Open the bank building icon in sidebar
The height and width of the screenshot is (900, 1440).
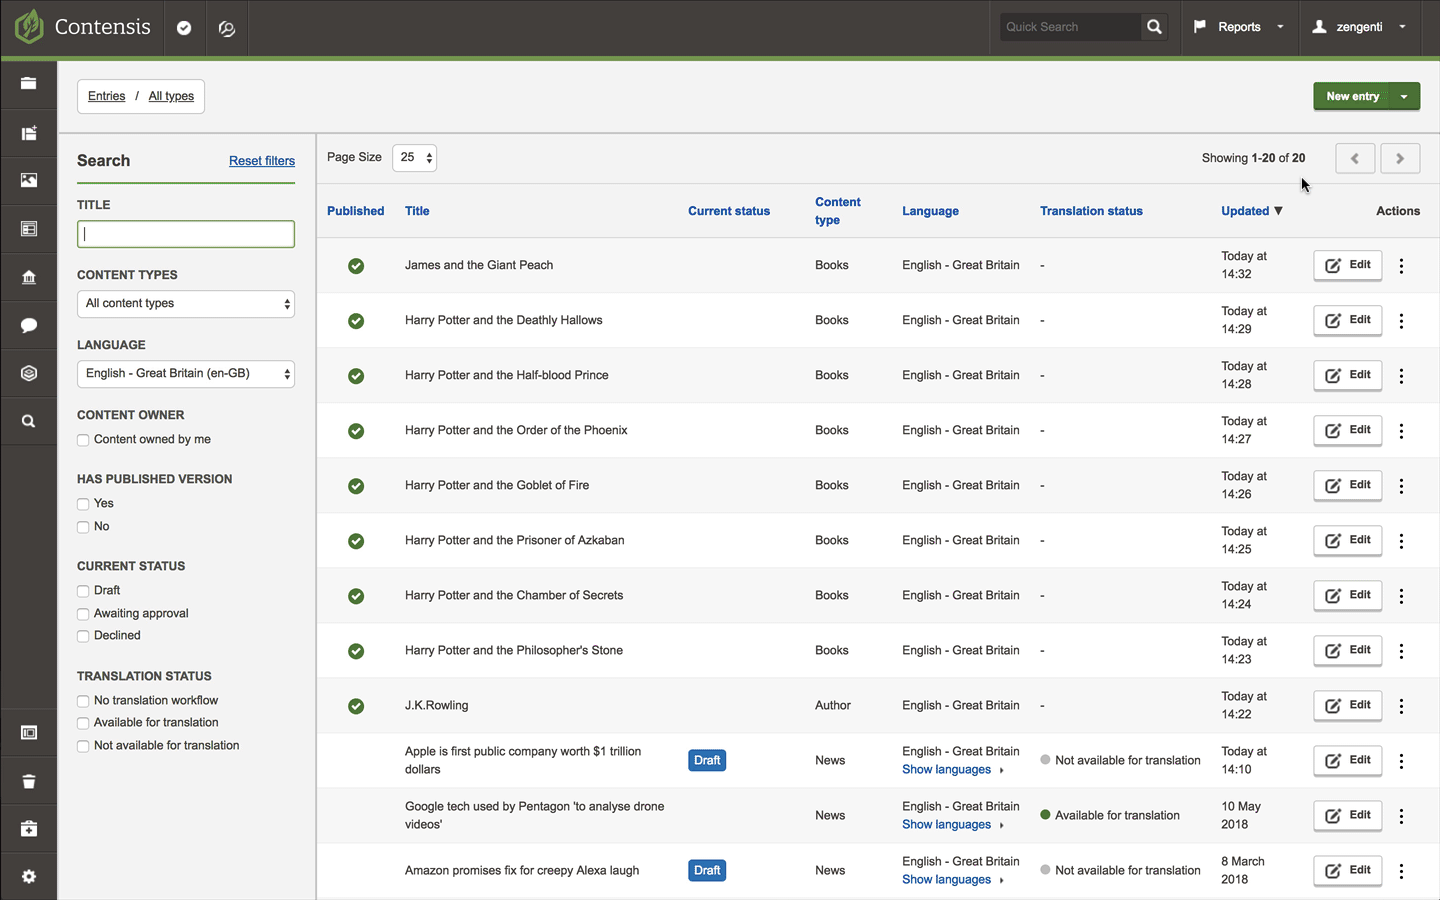(29, 277)
